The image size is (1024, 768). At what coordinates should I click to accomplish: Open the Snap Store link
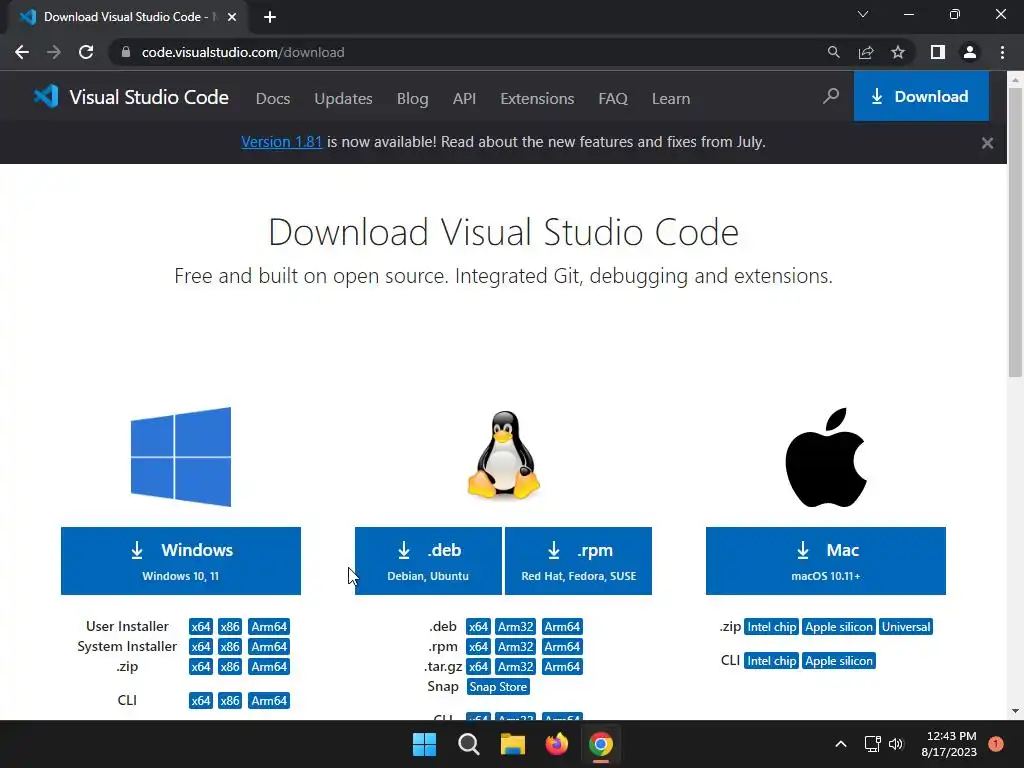tap(498, 687)
